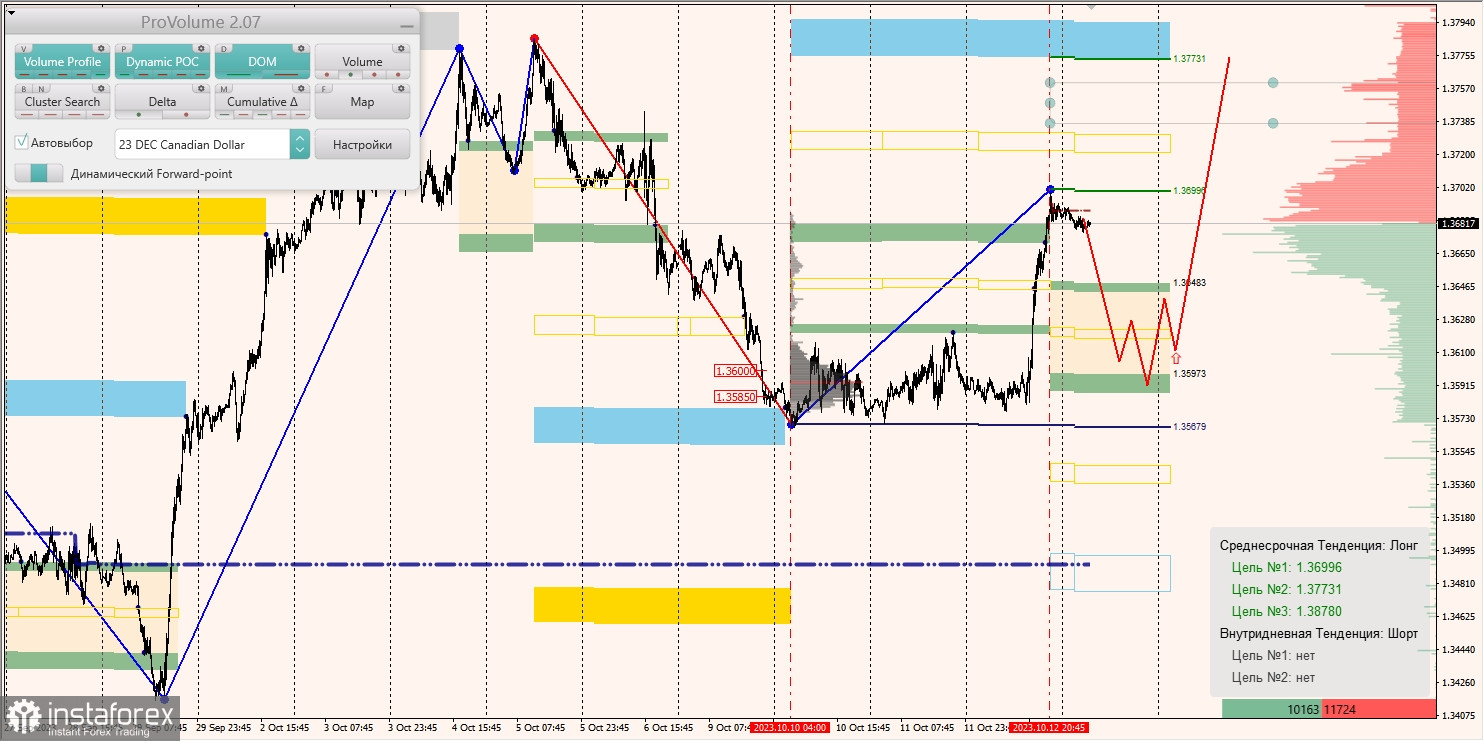Screen dimensions: 1484x741
Task: Open Cumulative Δ gear settings
Action: [300, 88]
